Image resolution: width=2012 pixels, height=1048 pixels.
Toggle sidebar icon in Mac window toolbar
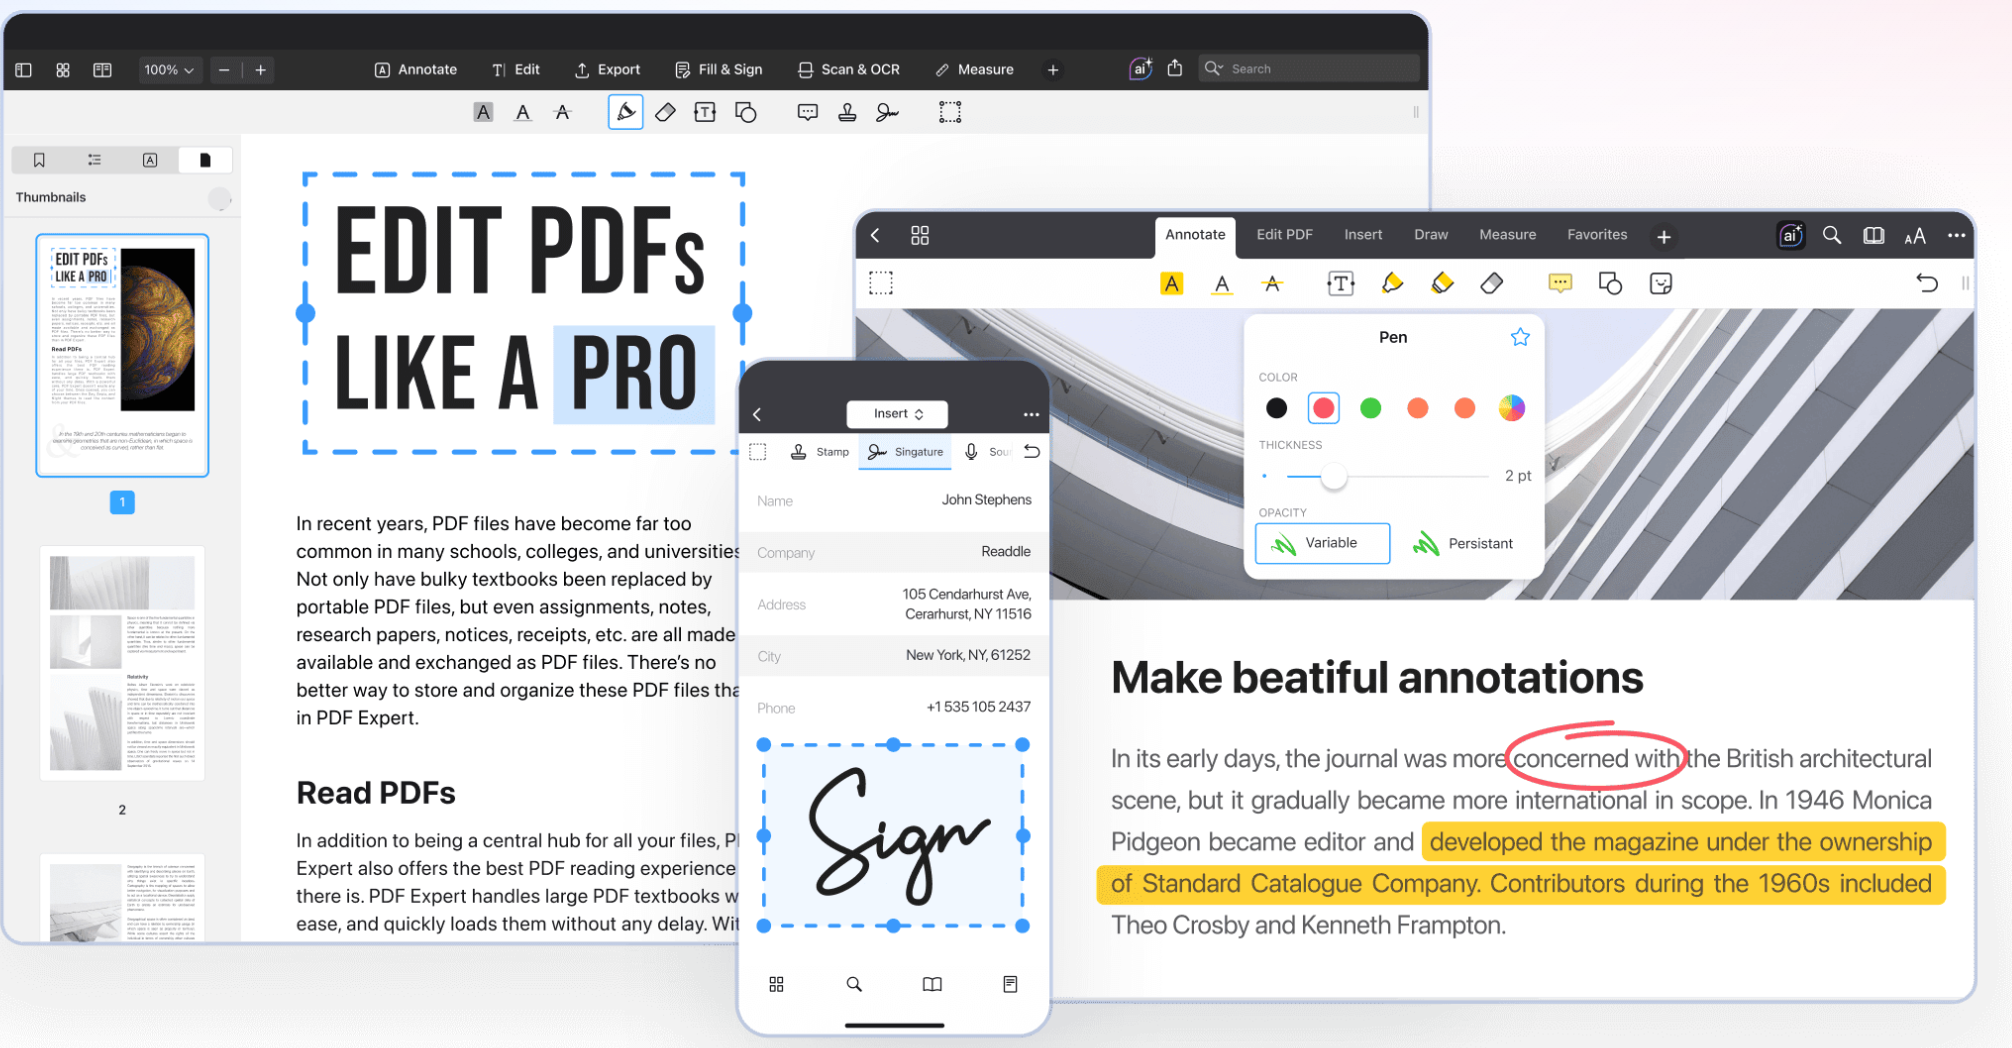coord(24,70)
